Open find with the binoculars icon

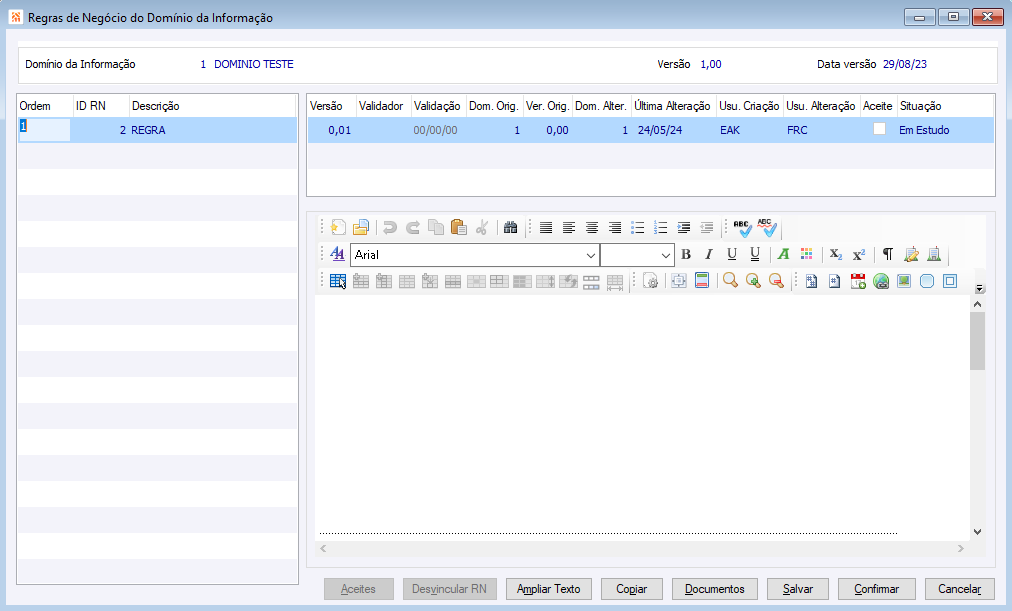[x=511, y=227]
